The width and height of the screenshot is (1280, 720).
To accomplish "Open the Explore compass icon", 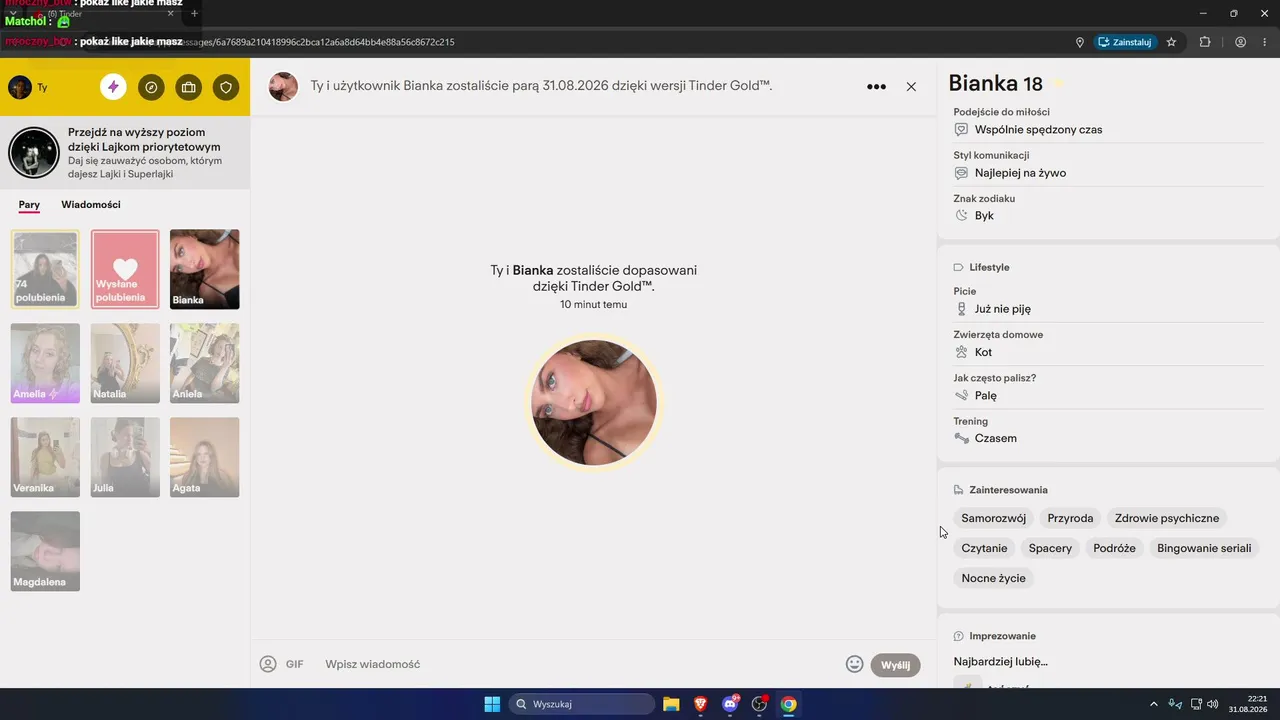I will [x=151, y=87].
